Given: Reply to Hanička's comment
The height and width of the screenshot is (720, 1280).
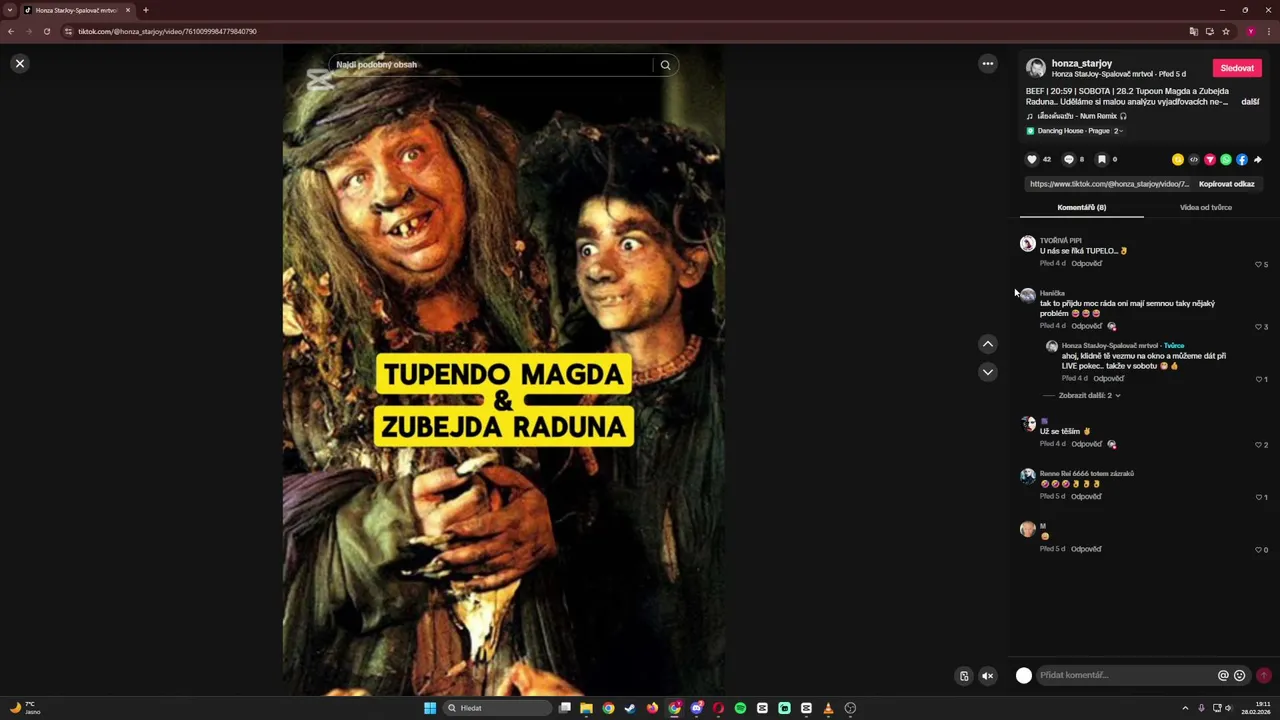Looking at the screenshot, I should point(1087,326).
